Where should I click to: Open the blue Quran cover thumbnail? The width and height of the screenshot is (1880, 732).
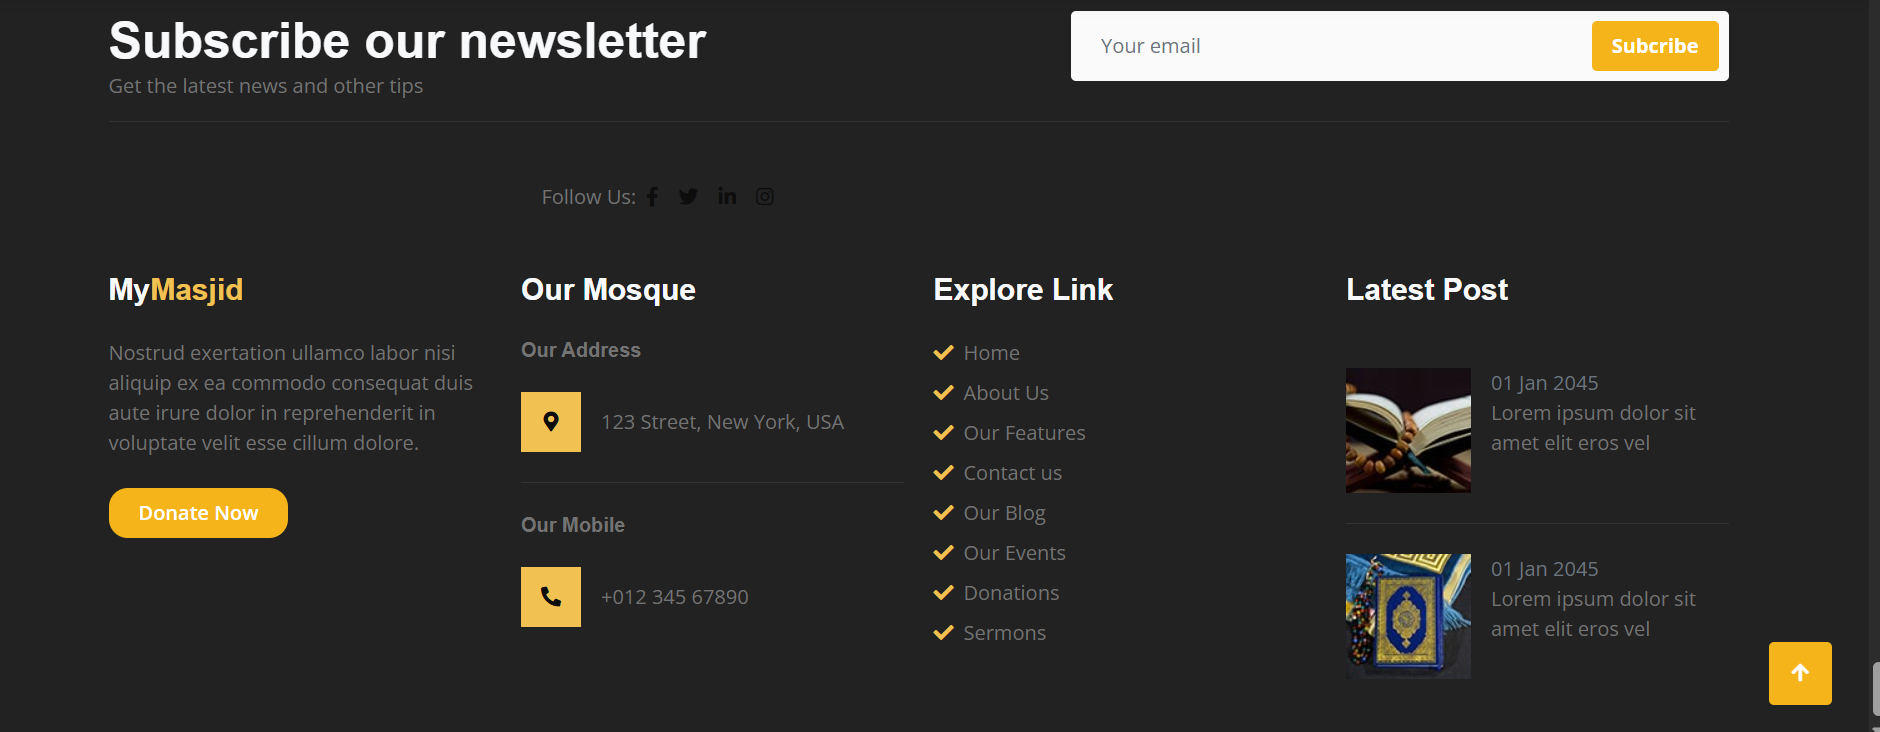coord(1408,616)
